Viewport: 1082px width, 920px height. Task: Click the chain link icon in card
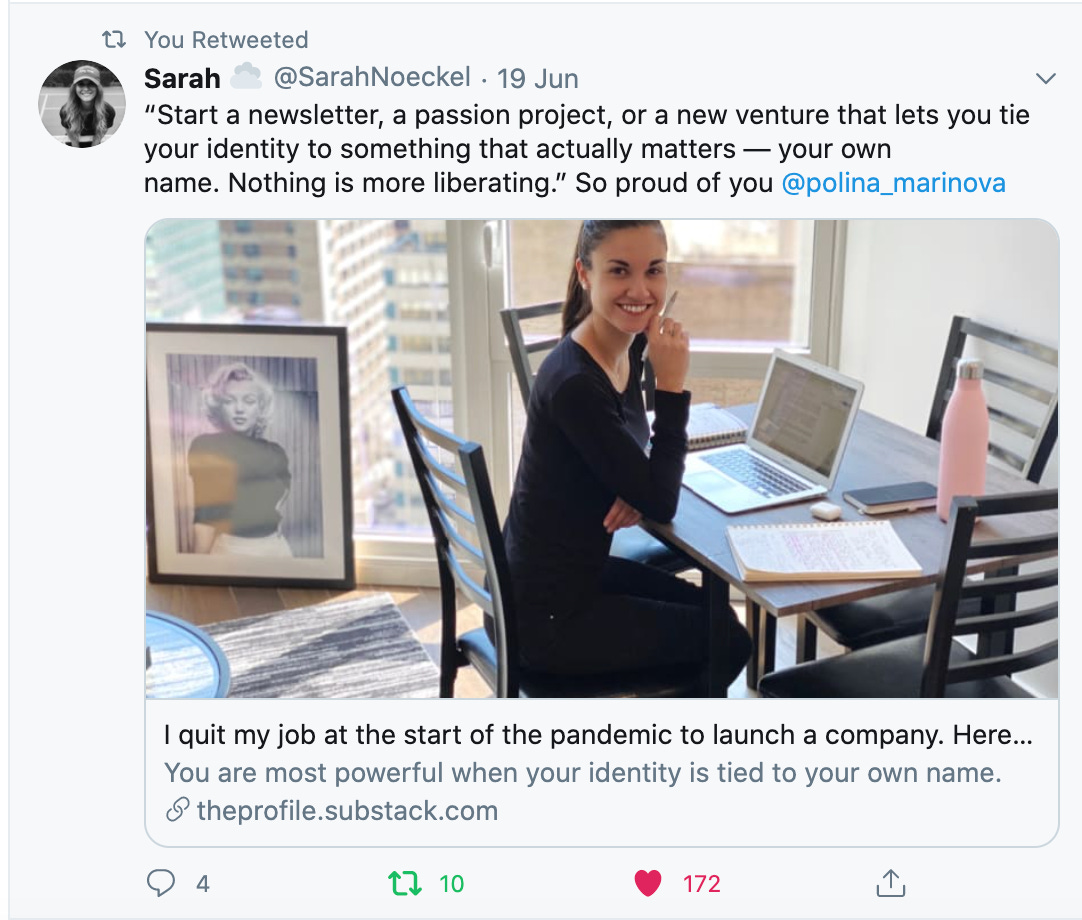[177, 810]
